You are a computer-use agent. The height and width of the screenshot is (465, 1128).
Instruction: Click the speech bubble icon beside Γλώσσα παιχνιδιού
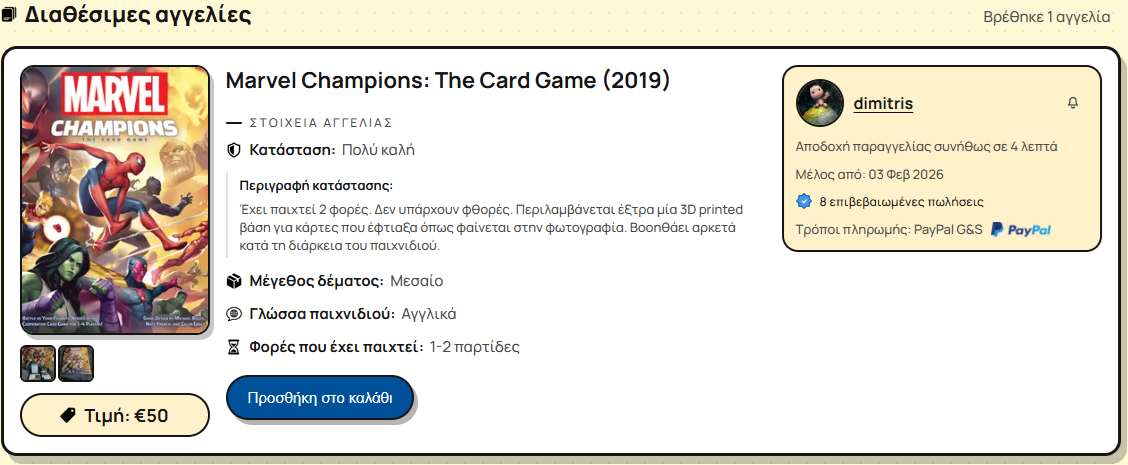pyautogui.click(x=234, y=314)
